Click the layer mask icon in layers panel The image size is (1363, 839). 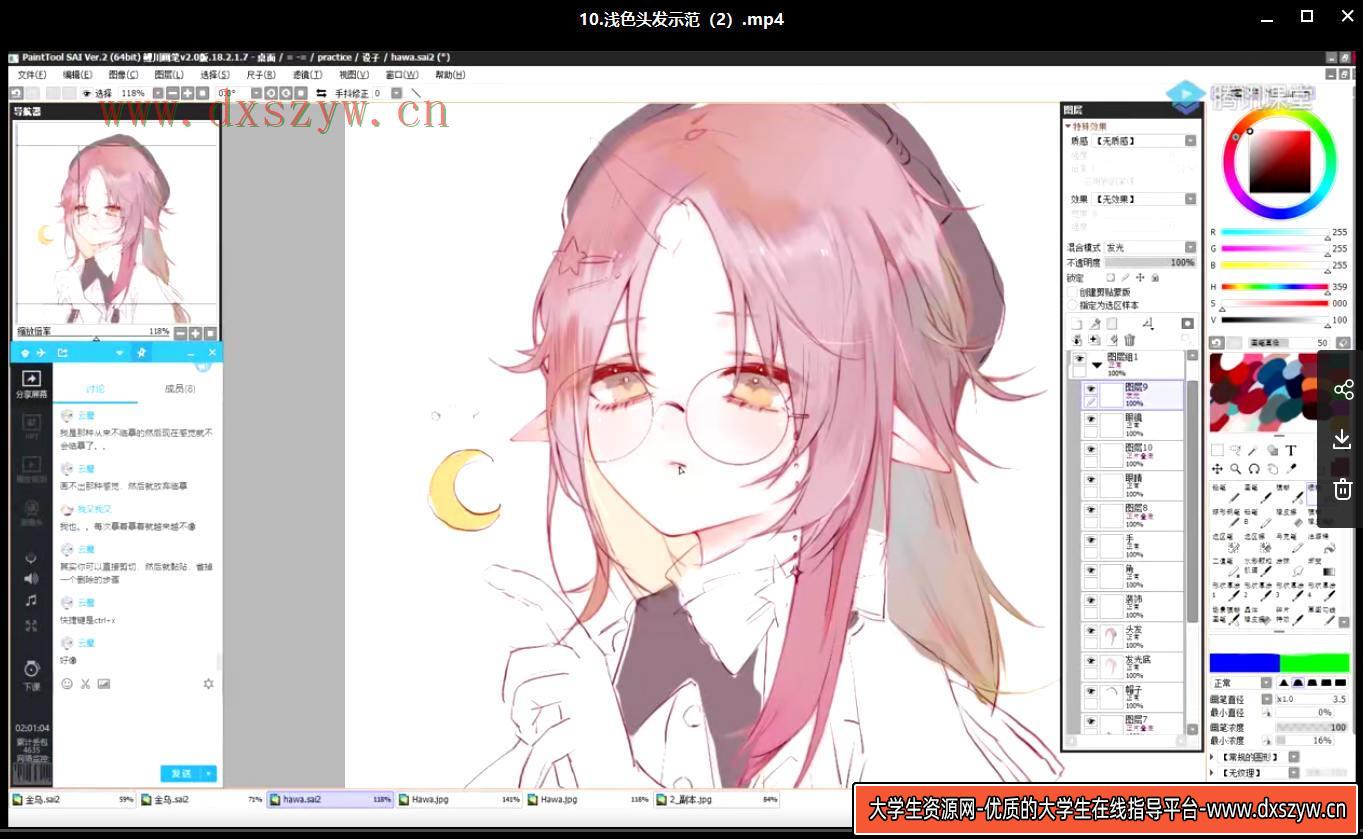(x=1187, y=323)
